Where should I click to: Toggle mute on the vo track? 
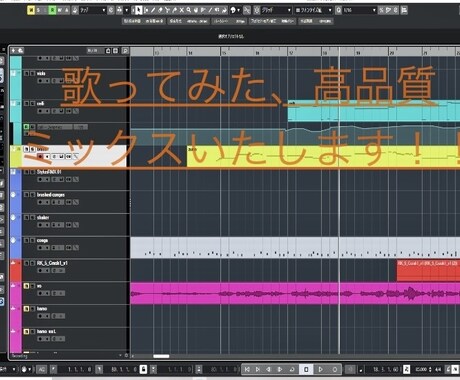tap(26, 286)
